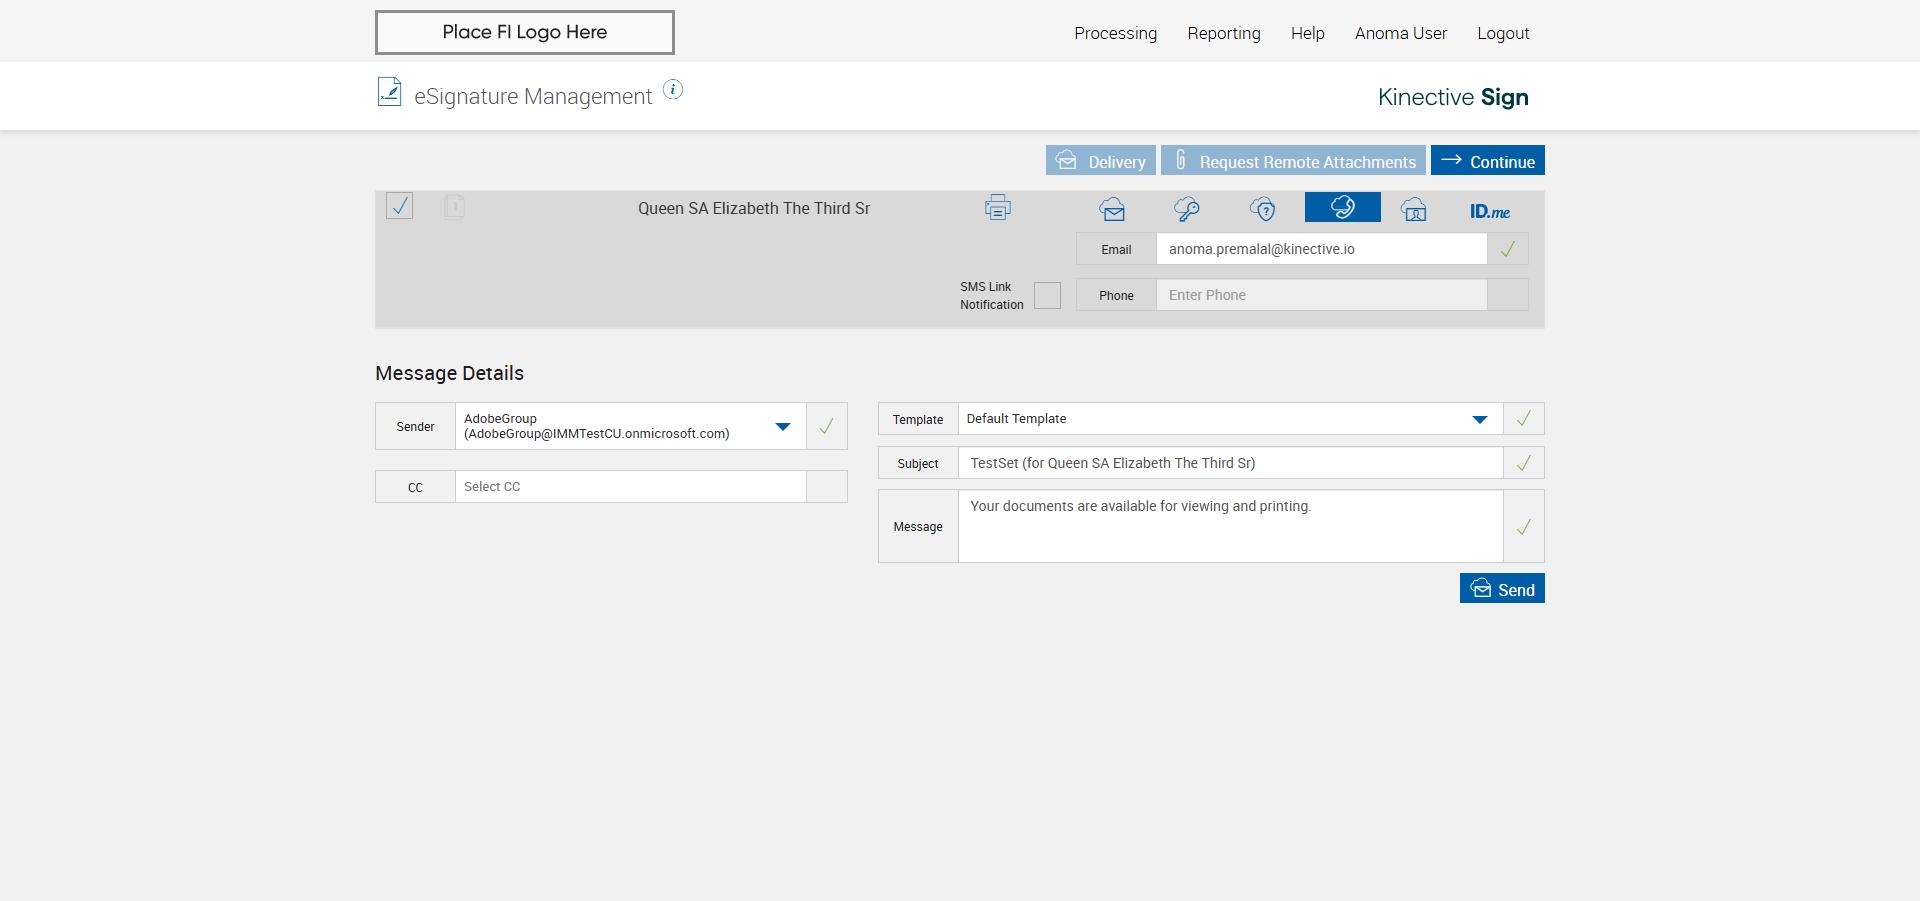Open the eSignature Management info icon

673,90
